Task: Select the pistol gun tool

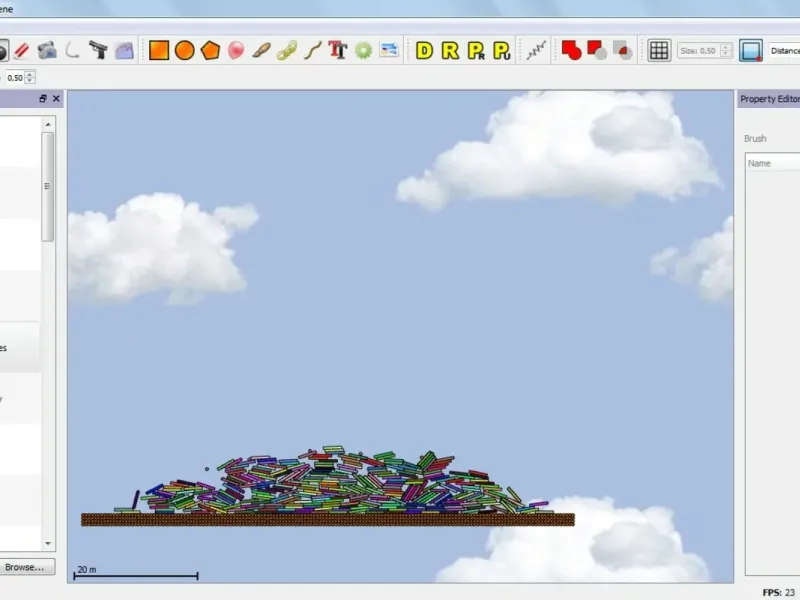Action: click(98, 50)
